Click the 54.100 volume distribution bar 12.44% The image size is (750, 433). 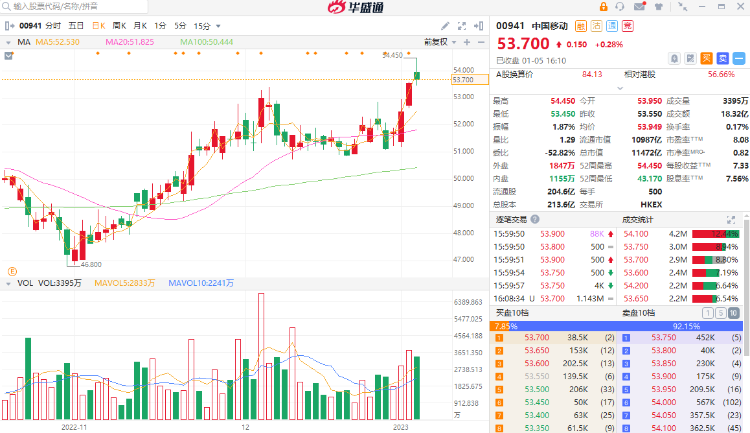715,234
